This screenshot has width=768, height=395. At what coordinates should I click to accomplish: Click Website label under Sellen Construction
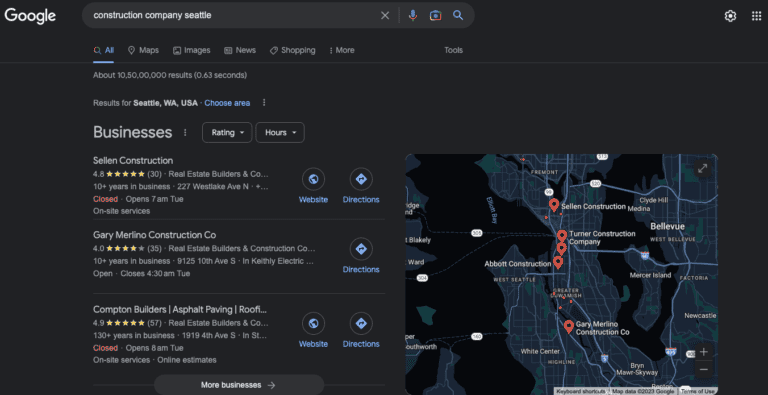313,199
